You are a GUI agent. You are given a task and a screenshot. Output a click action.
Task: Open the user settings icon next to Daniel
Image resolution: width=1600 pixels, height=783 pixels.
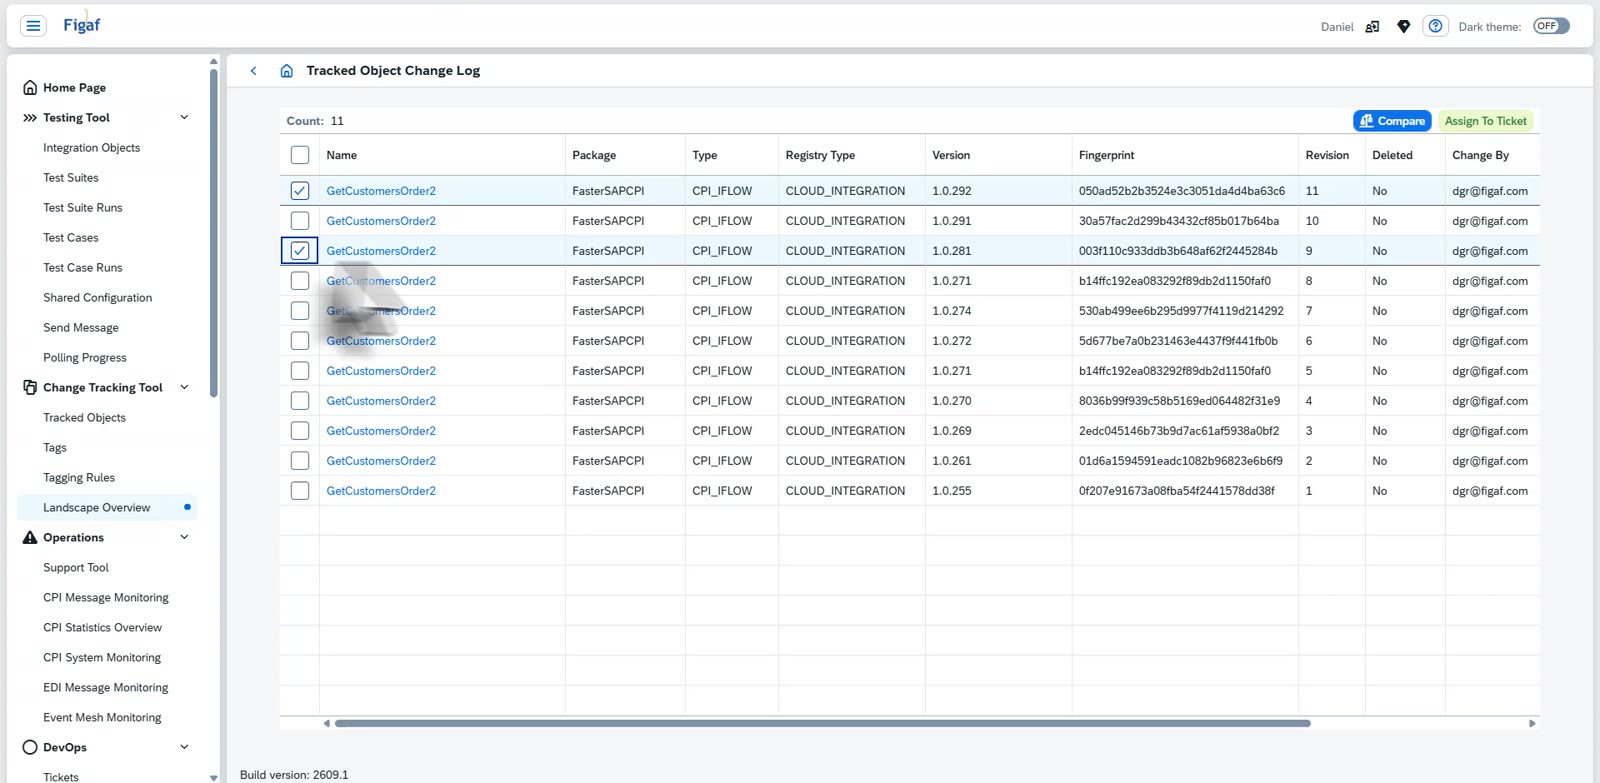1372,27
